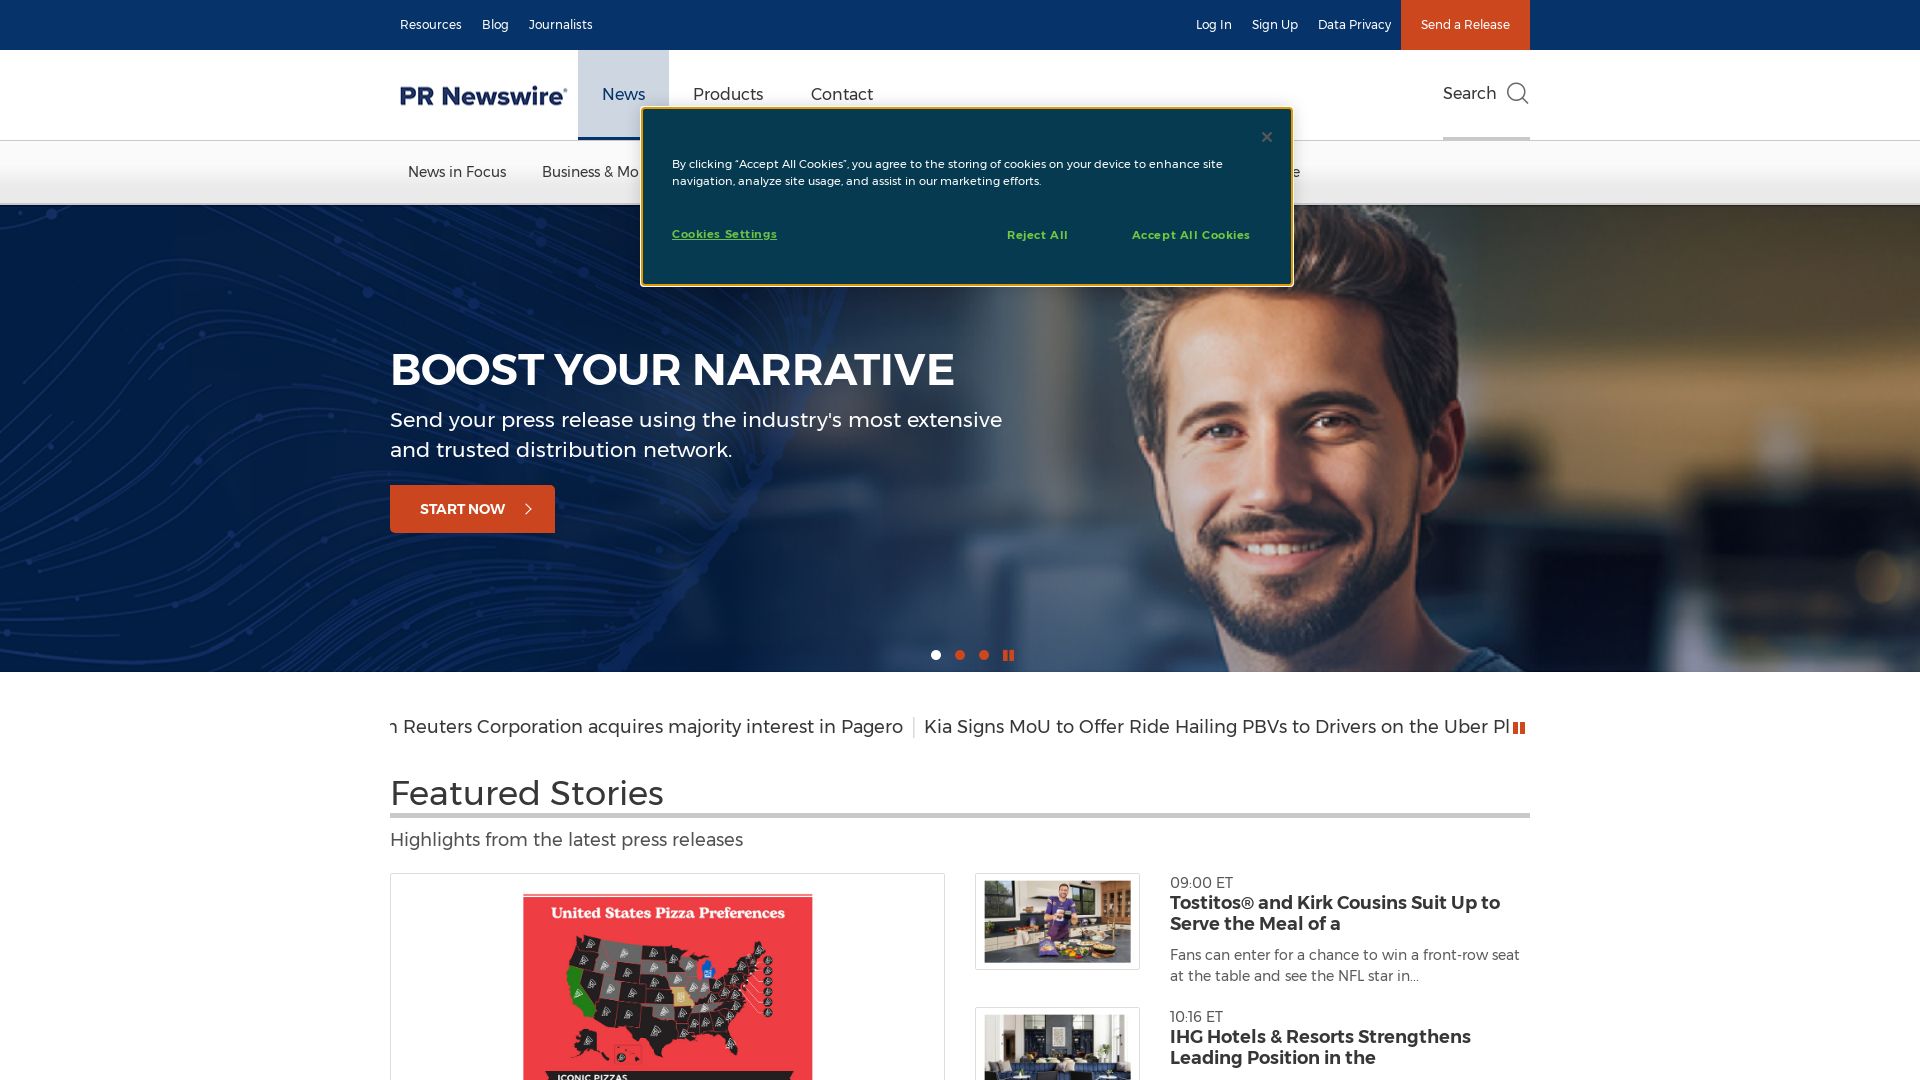Select the Products menu tab
The width and height of the screenshot is (1920, 1080).
pyautogui.click(x=728, y=95)
